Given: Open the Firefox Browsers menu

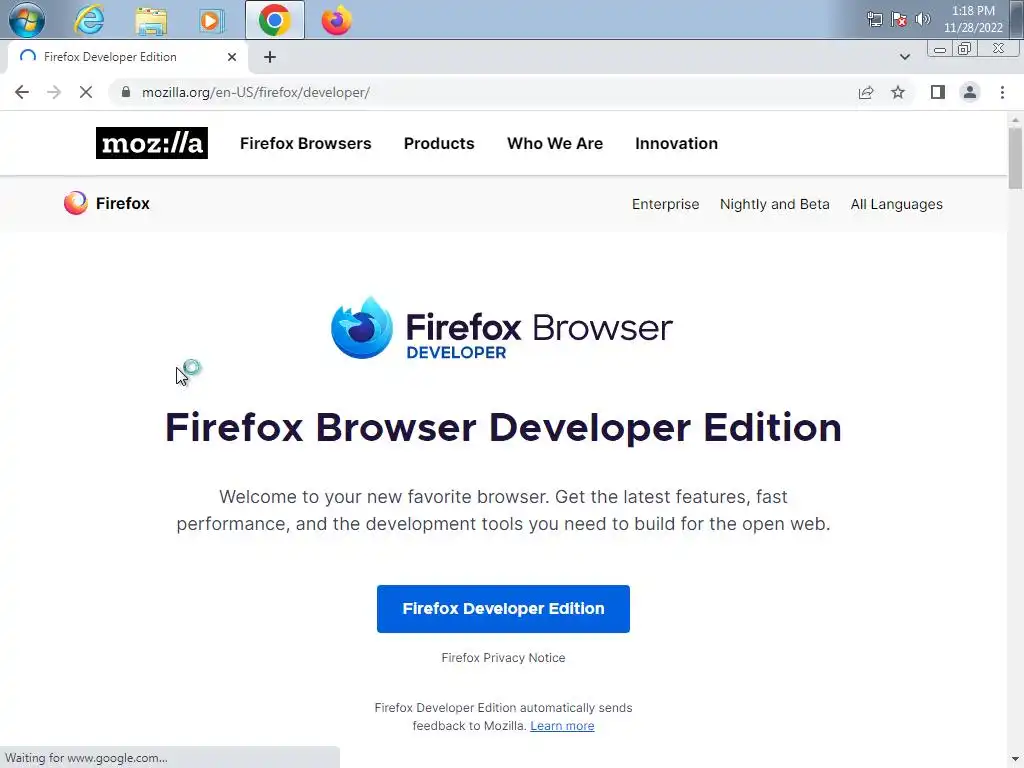Looking at the screenshot, I should pos(306,144).
